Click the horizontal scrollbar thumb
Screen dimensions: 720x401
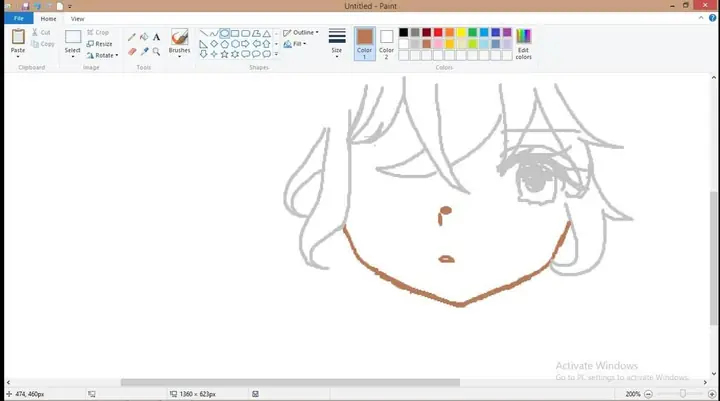[x=290, y=382]
